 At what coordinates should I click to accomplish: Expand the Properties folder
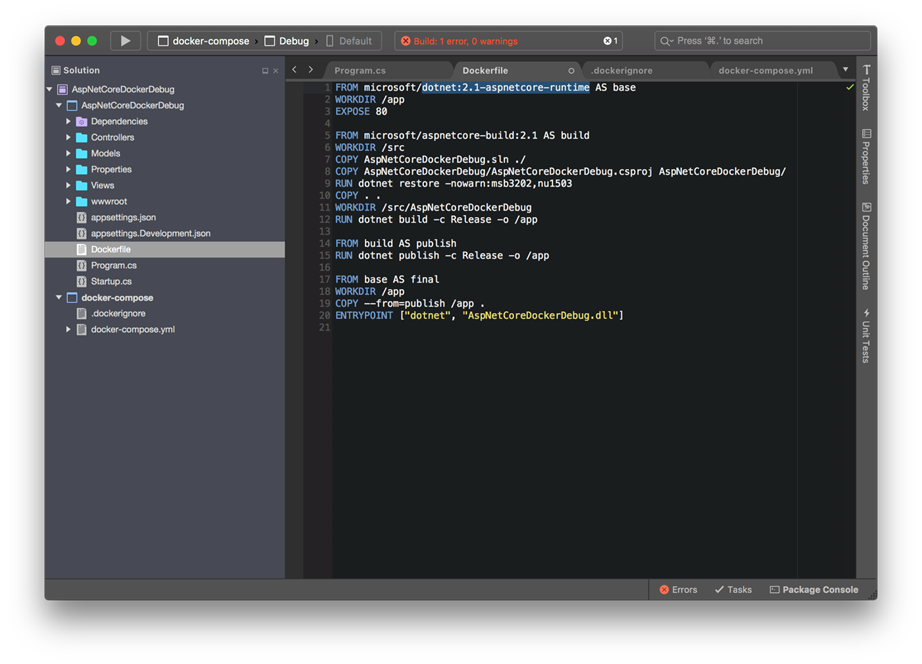68,169
